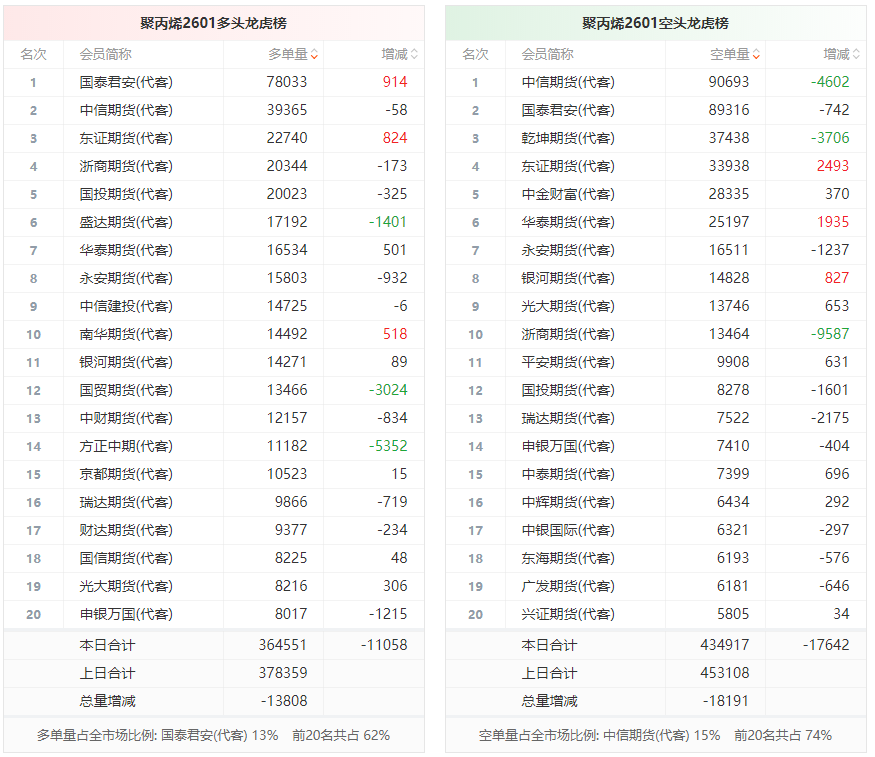Click 兴证期货(代客) rank 20 short row
This screenshot has height=757, width=875.
pyautogui.click(x=656, y=614)
